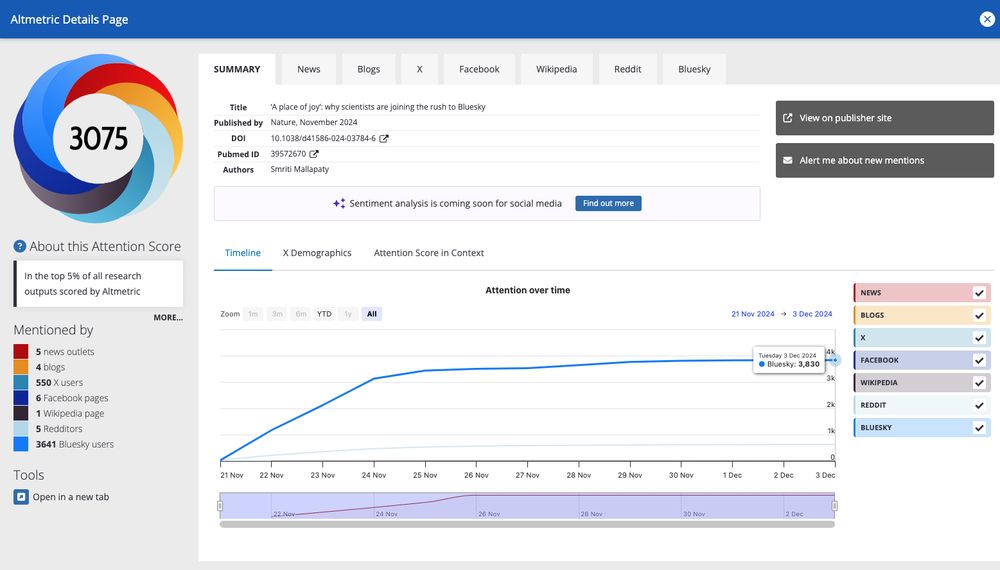Open the Reddit tab

click(628, 69)
